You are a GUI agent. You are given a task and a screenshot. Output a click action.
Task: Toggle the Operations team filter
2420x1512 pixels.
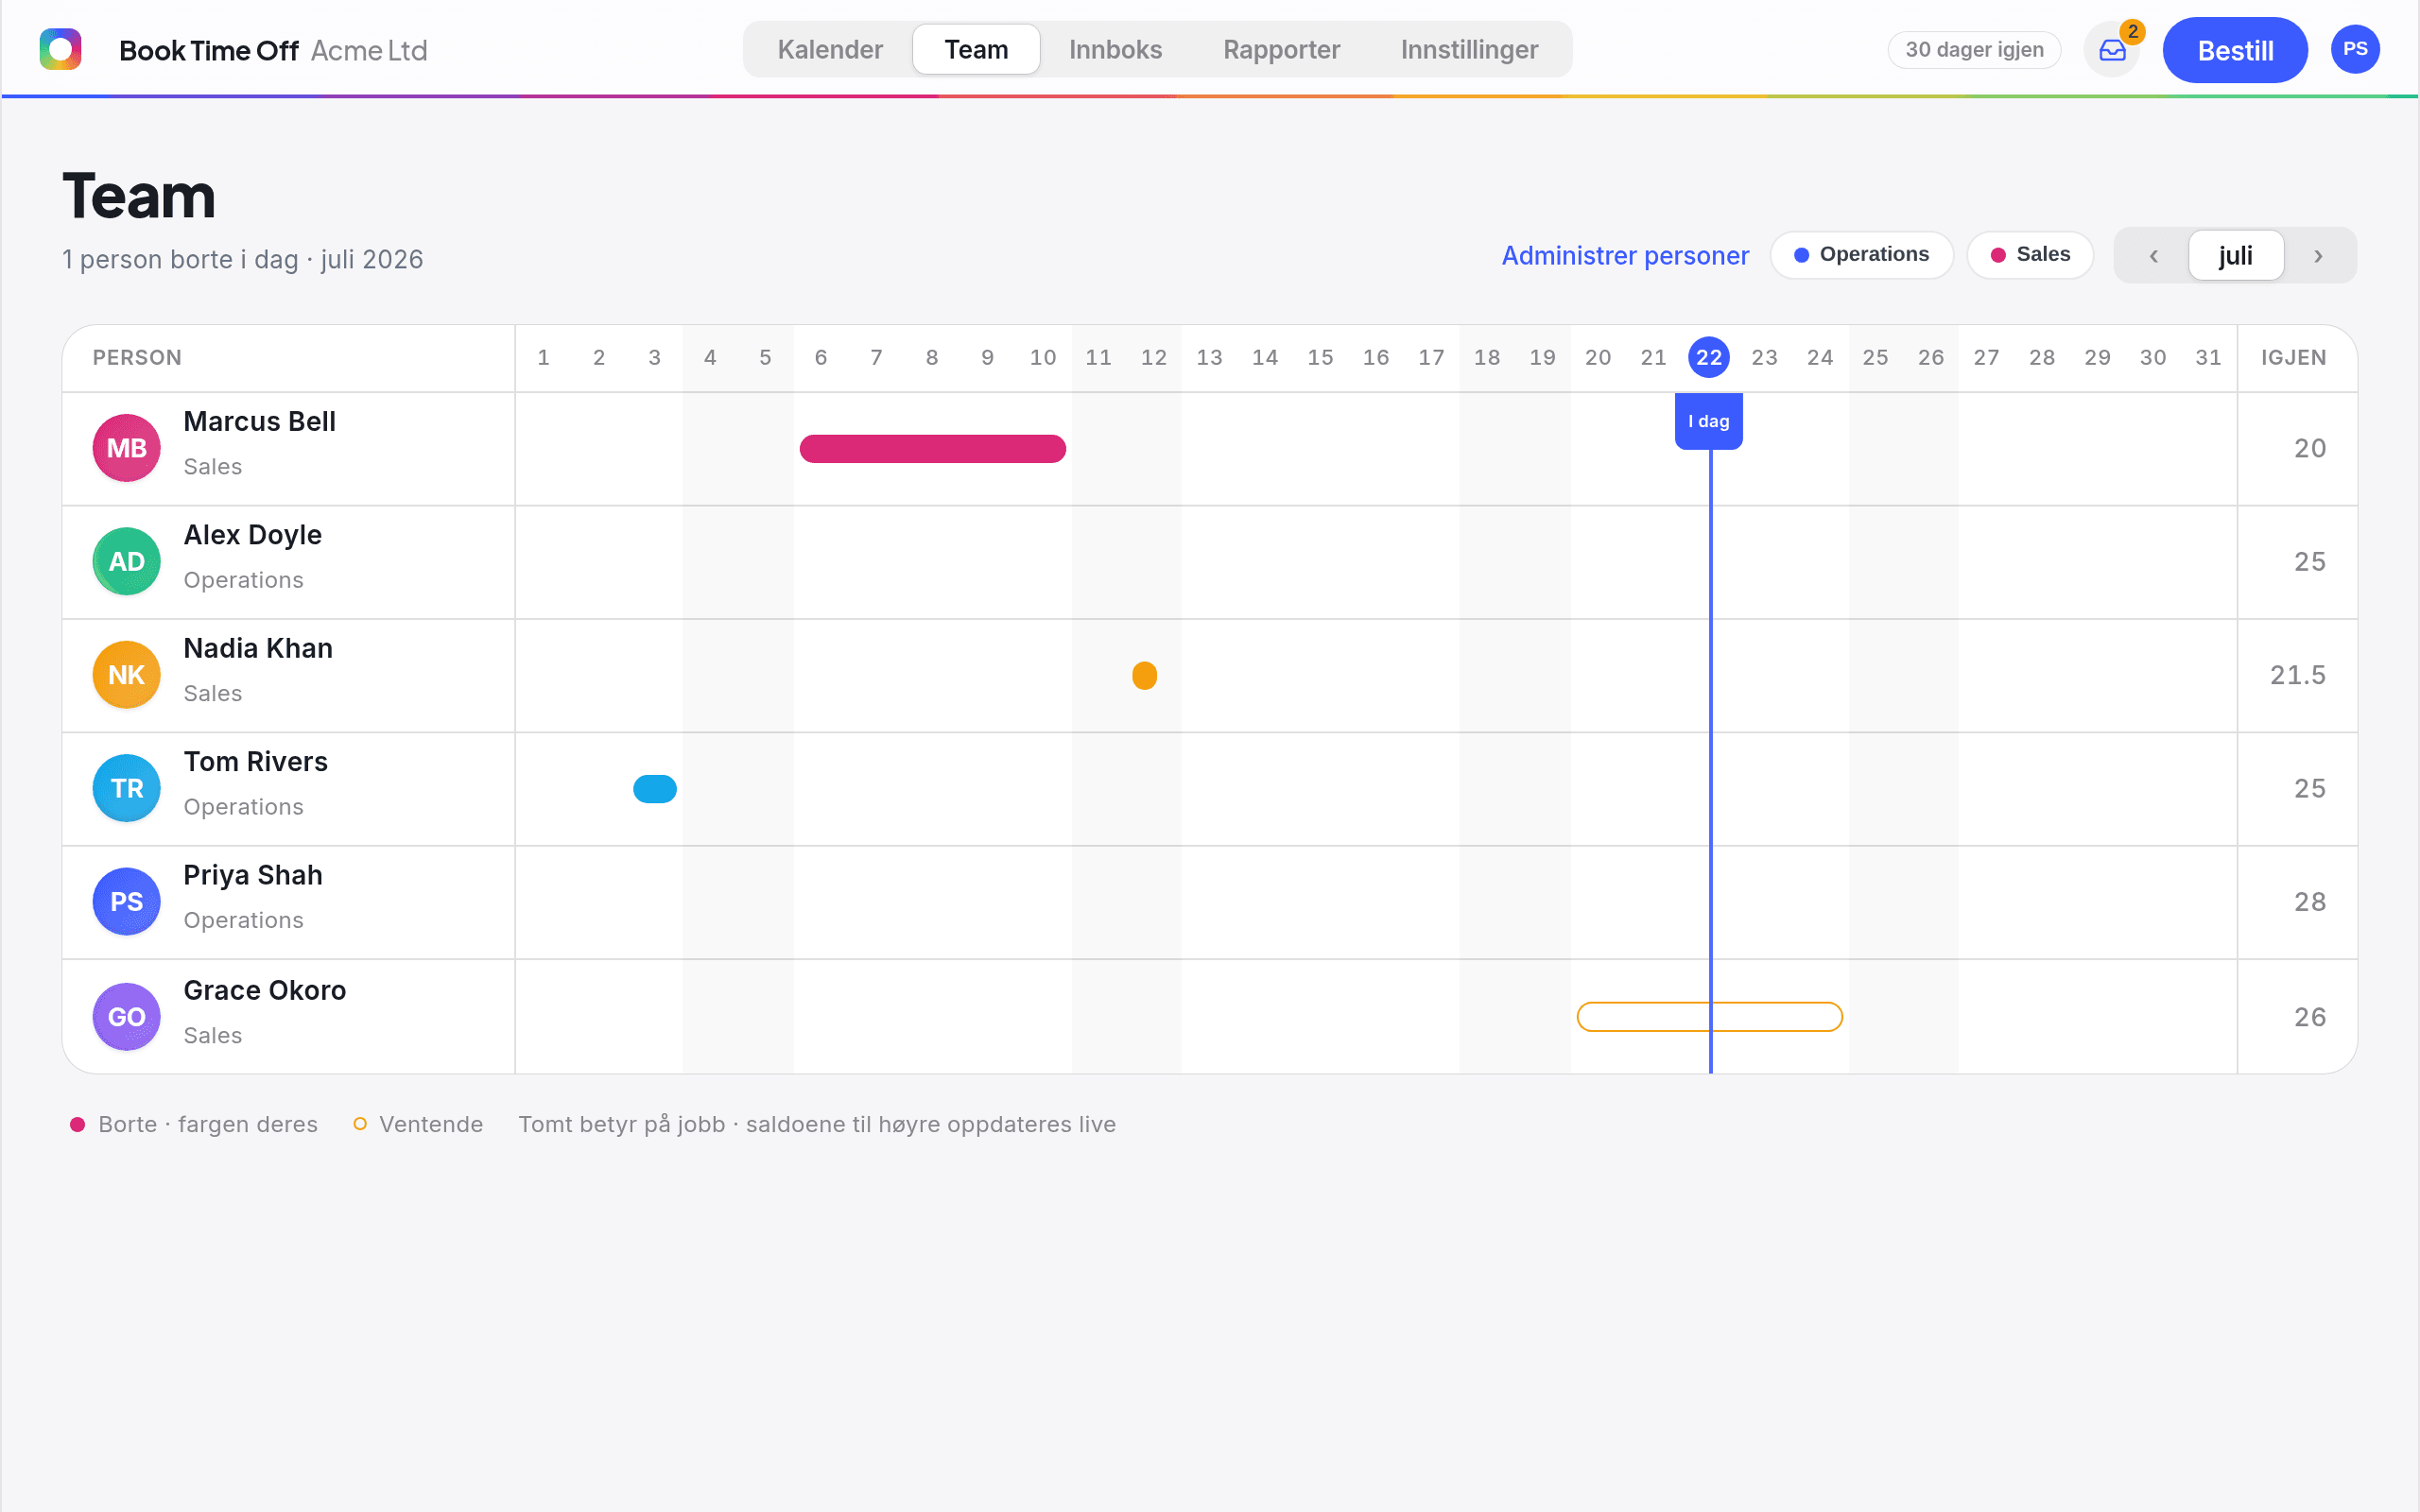click(1861, 255)
